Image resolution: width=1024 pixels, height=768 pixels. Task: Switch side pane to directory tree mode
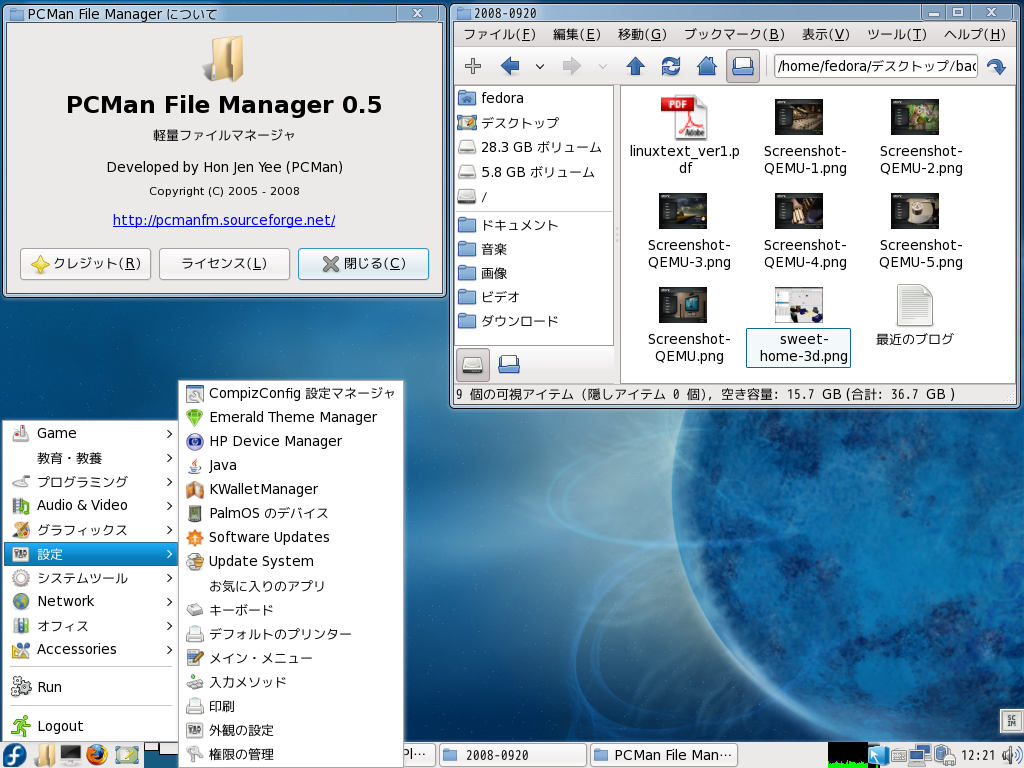point(509,364)
